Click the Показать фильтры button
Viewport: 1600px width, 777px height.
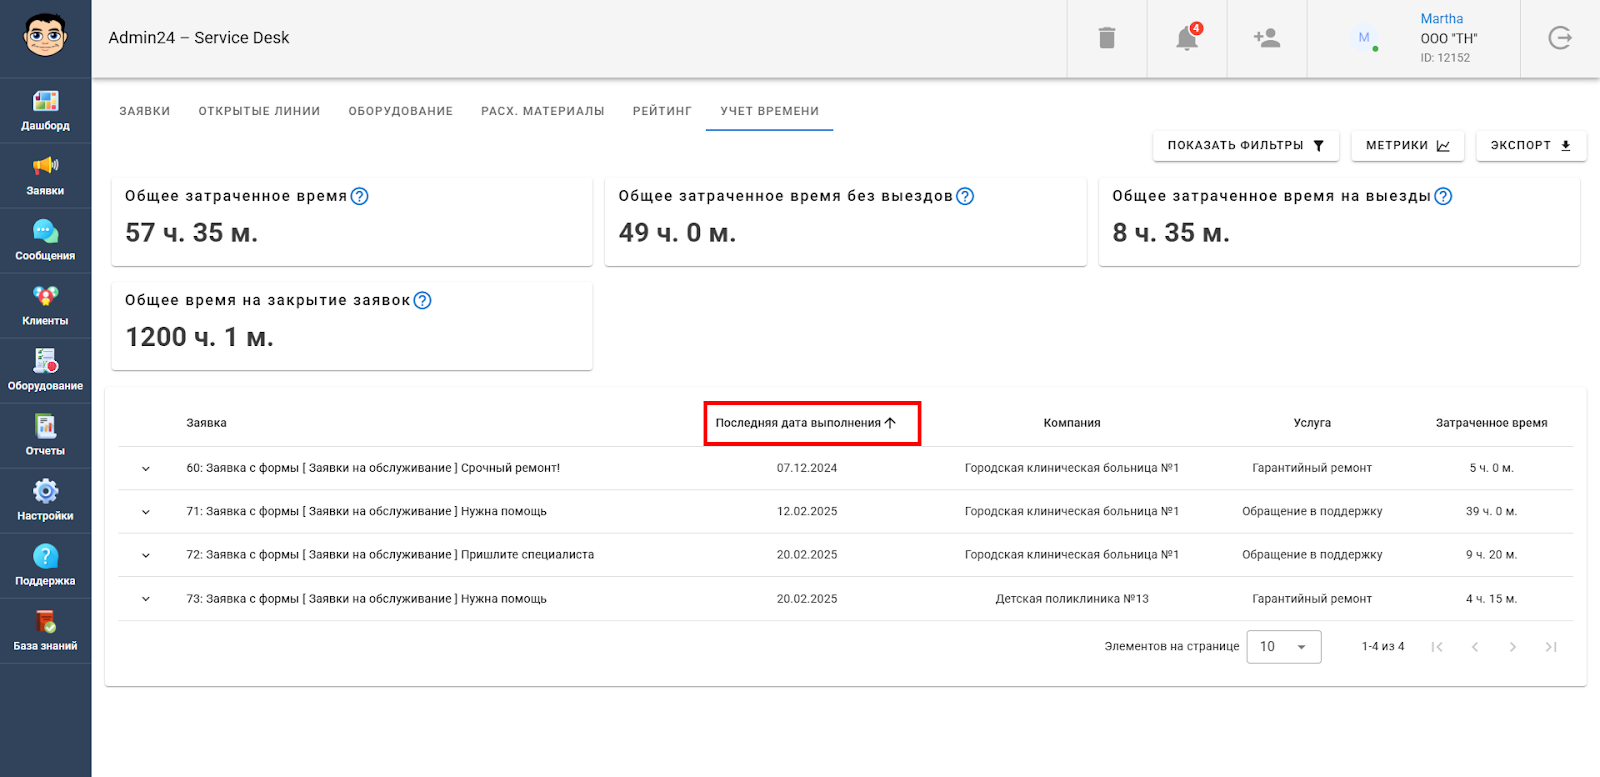[x=1245, y=146]
